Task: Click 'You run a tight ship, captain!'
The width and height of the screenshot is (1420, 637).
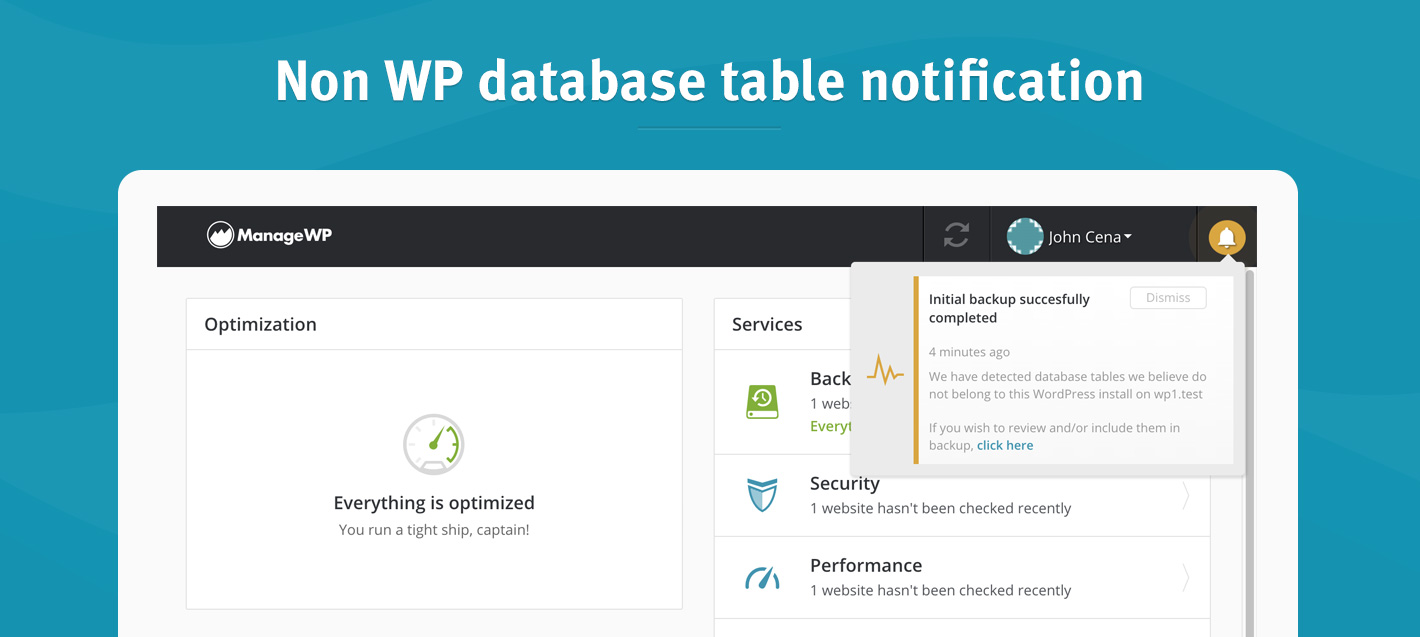Action: 434,530
